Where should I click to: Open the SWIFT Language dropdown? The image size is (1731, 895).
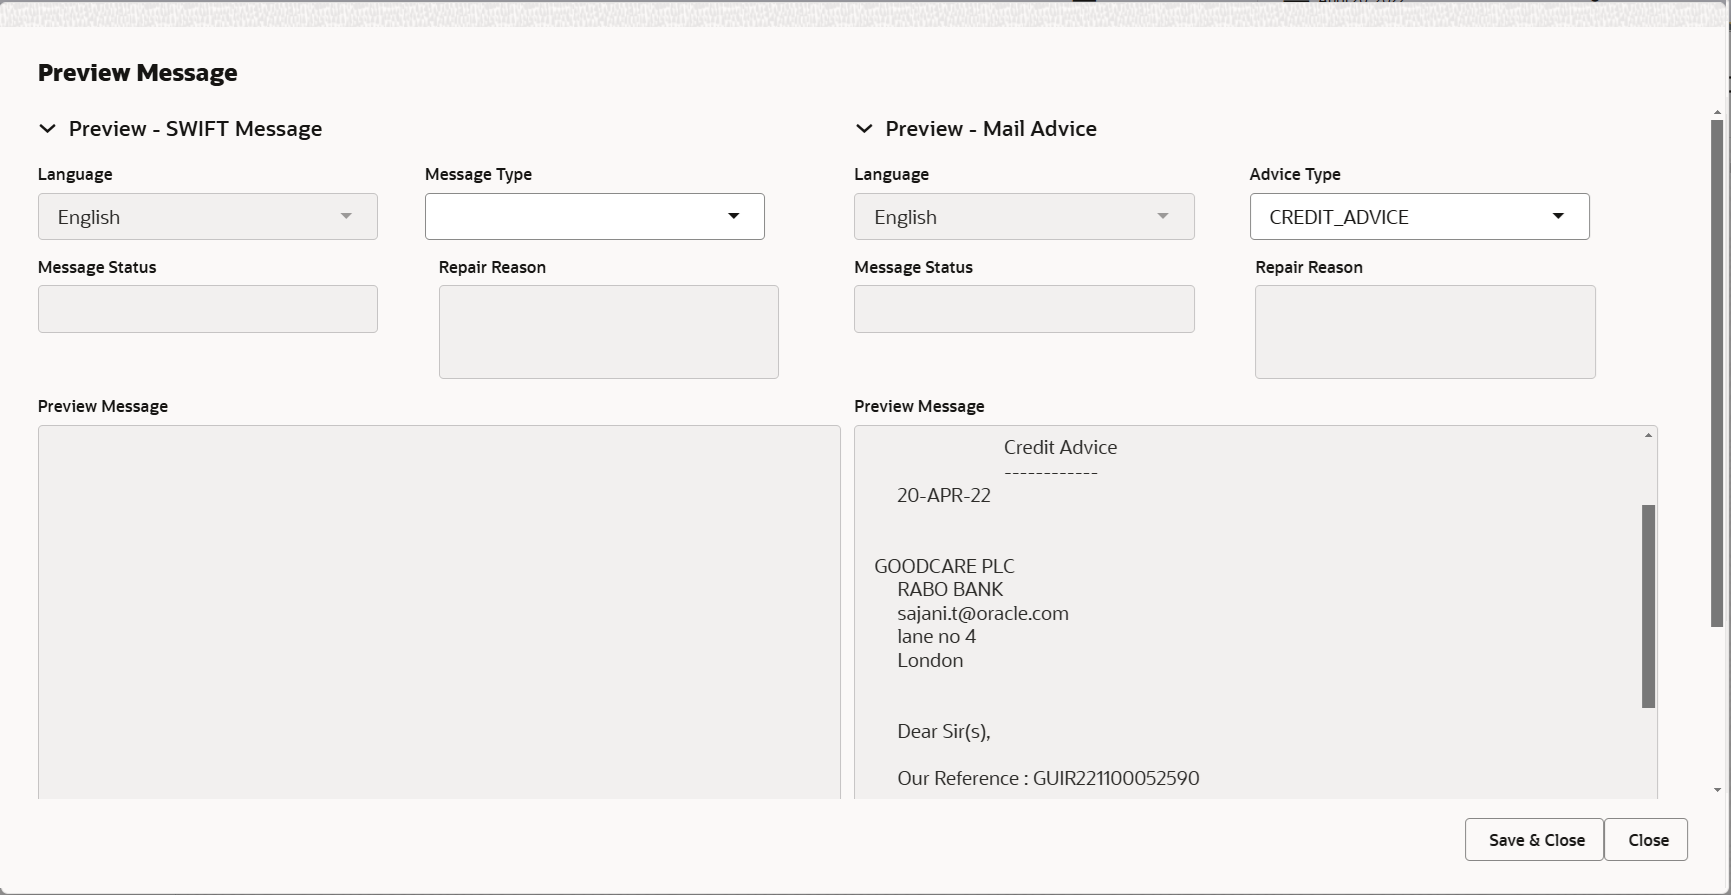[x=208, y=217]
